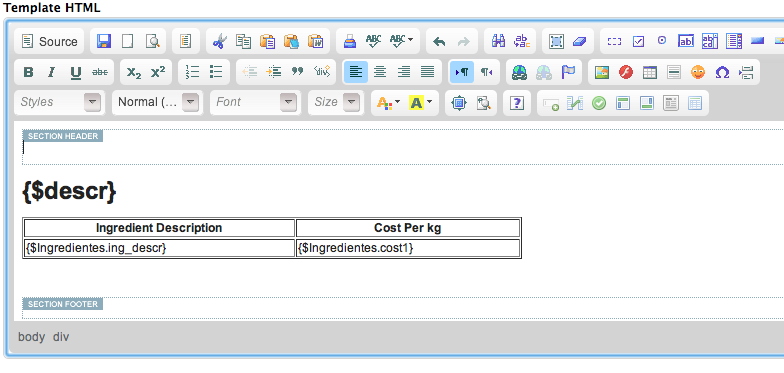Insert a selection list field
The height and width of the screenshot is (373, 784).
point(734,42)
